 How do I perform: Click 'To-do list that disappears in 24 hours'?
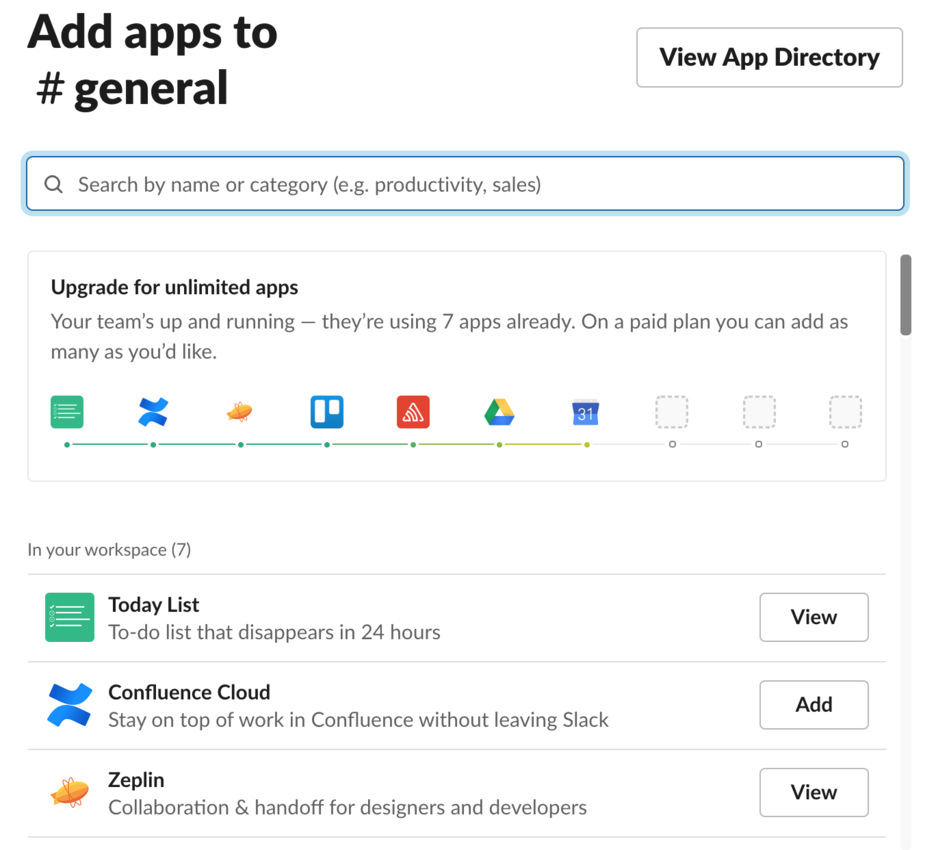(275, 632)
